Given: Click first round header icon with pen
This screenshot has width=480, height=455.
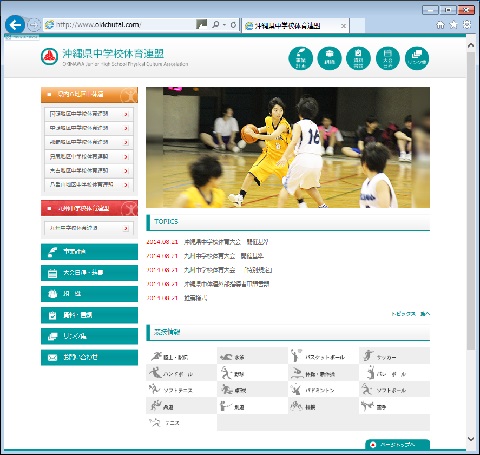Looking at the screenshot, I should coord(300,58).
